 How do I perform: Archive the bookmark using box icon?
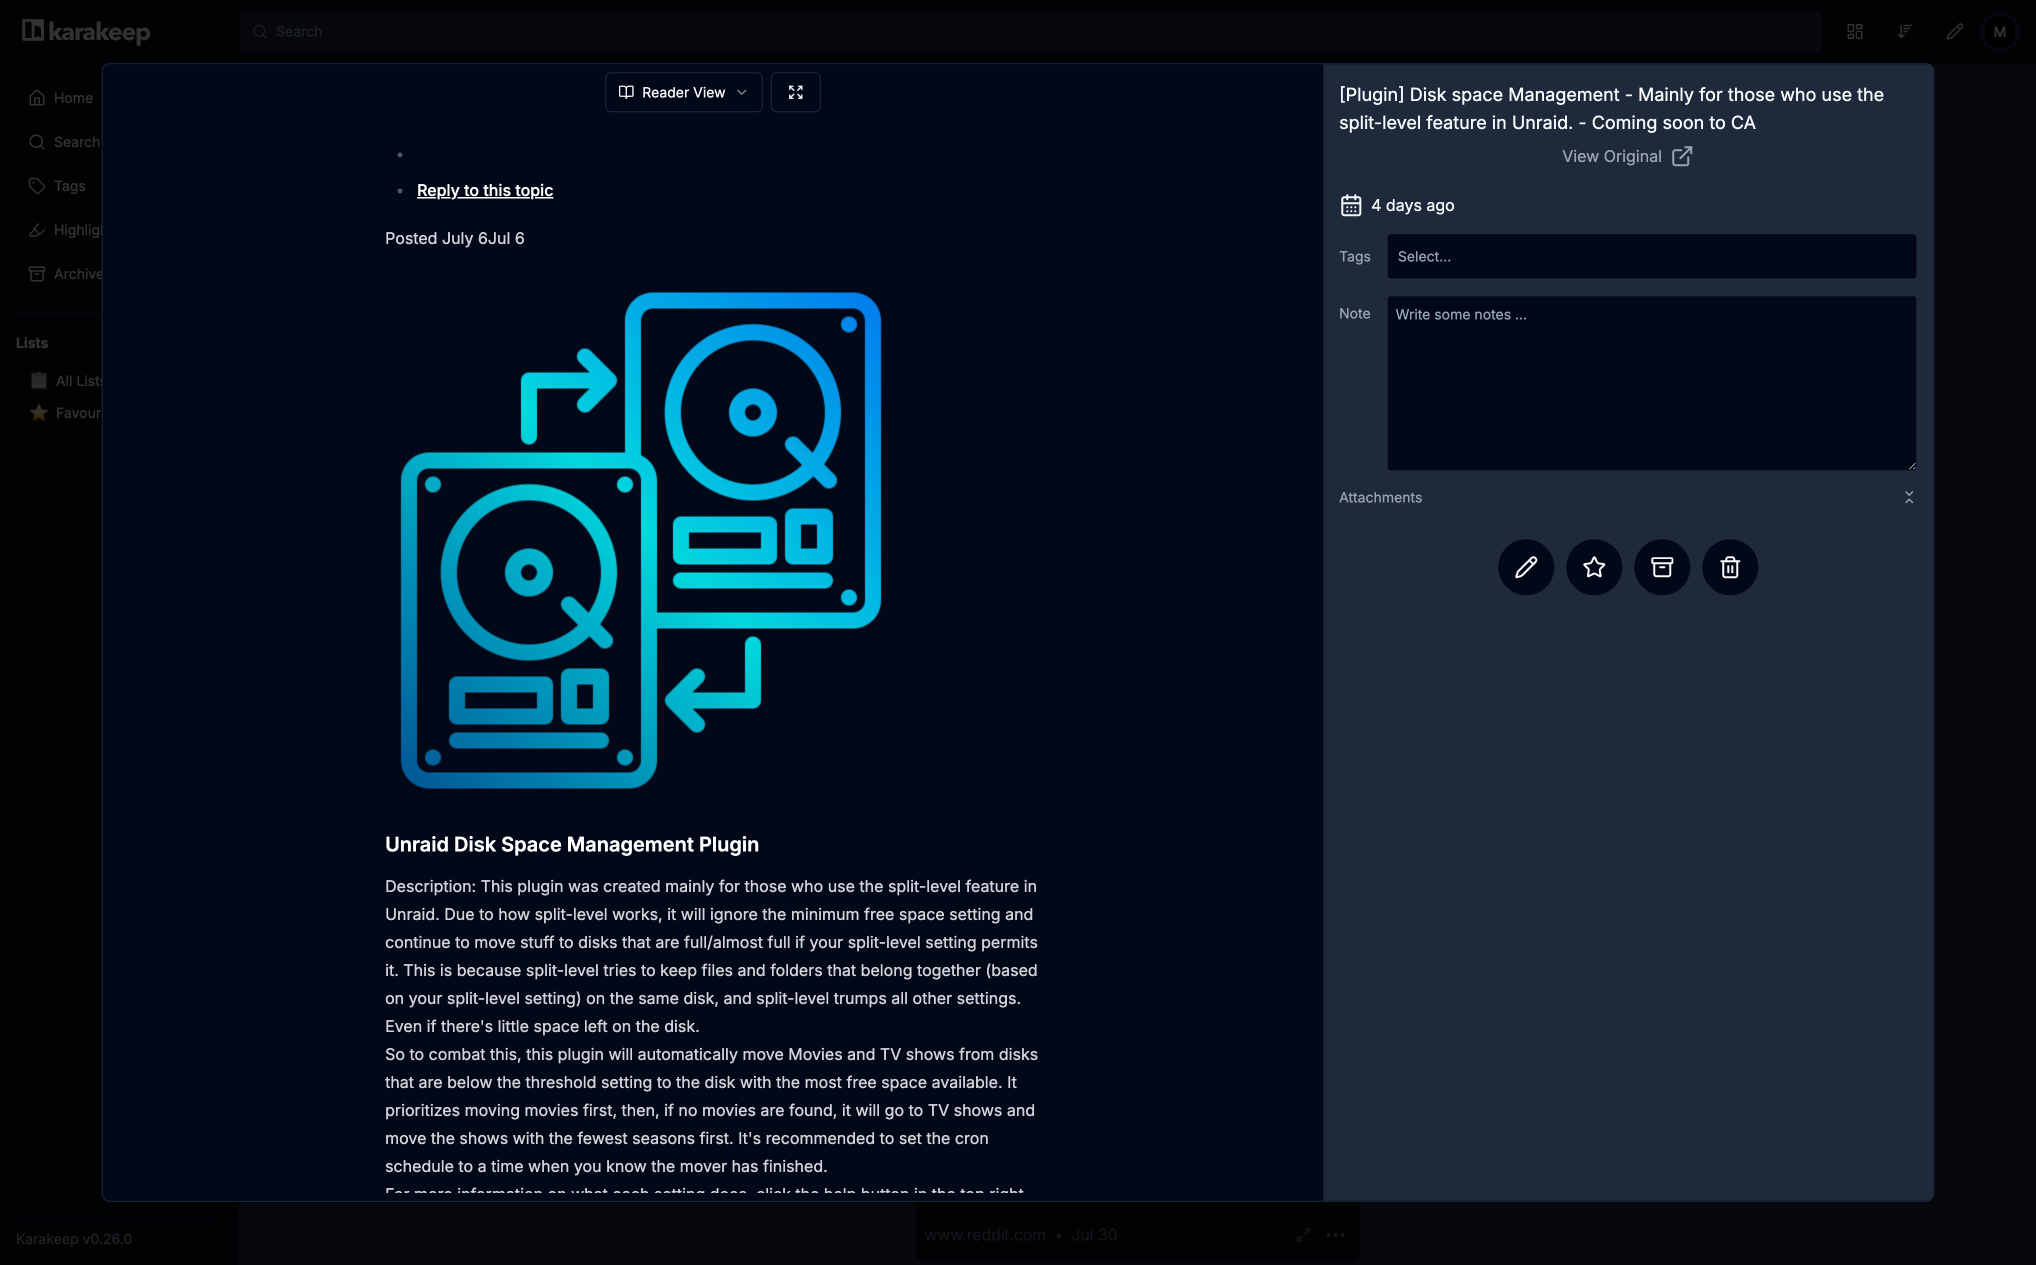(1662, 567)
